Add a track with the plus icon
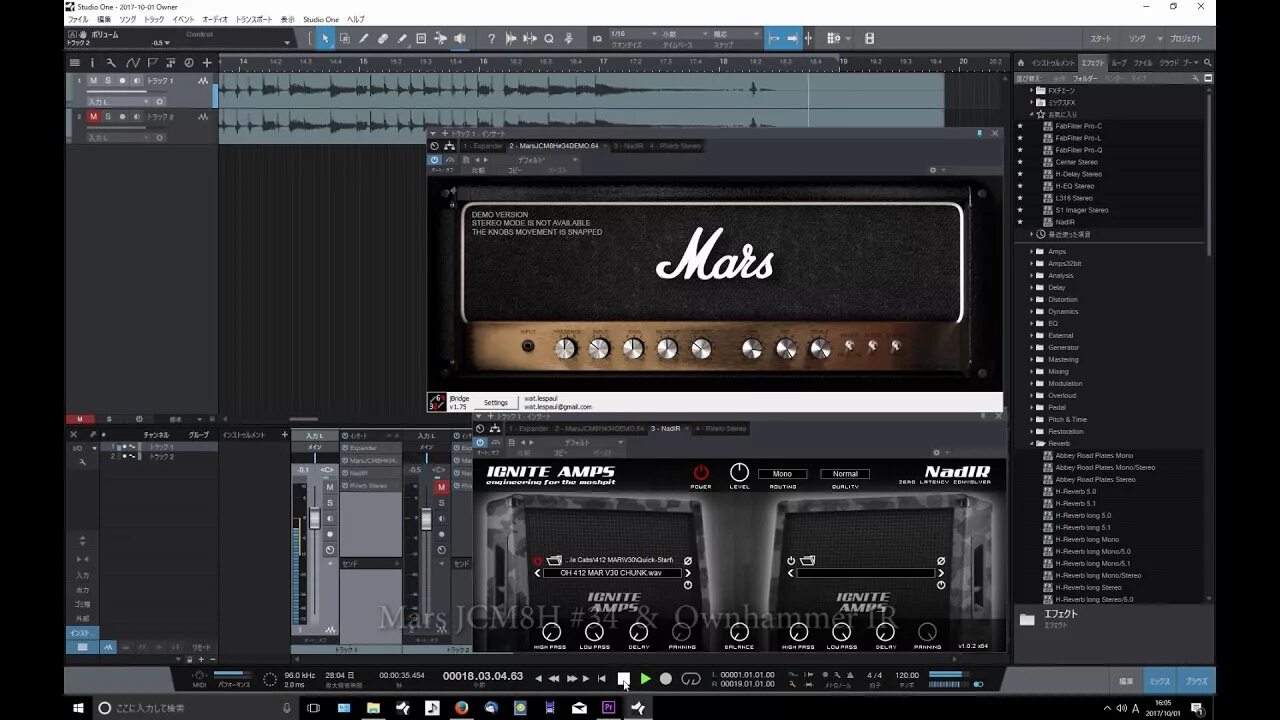 click(207, 62)
